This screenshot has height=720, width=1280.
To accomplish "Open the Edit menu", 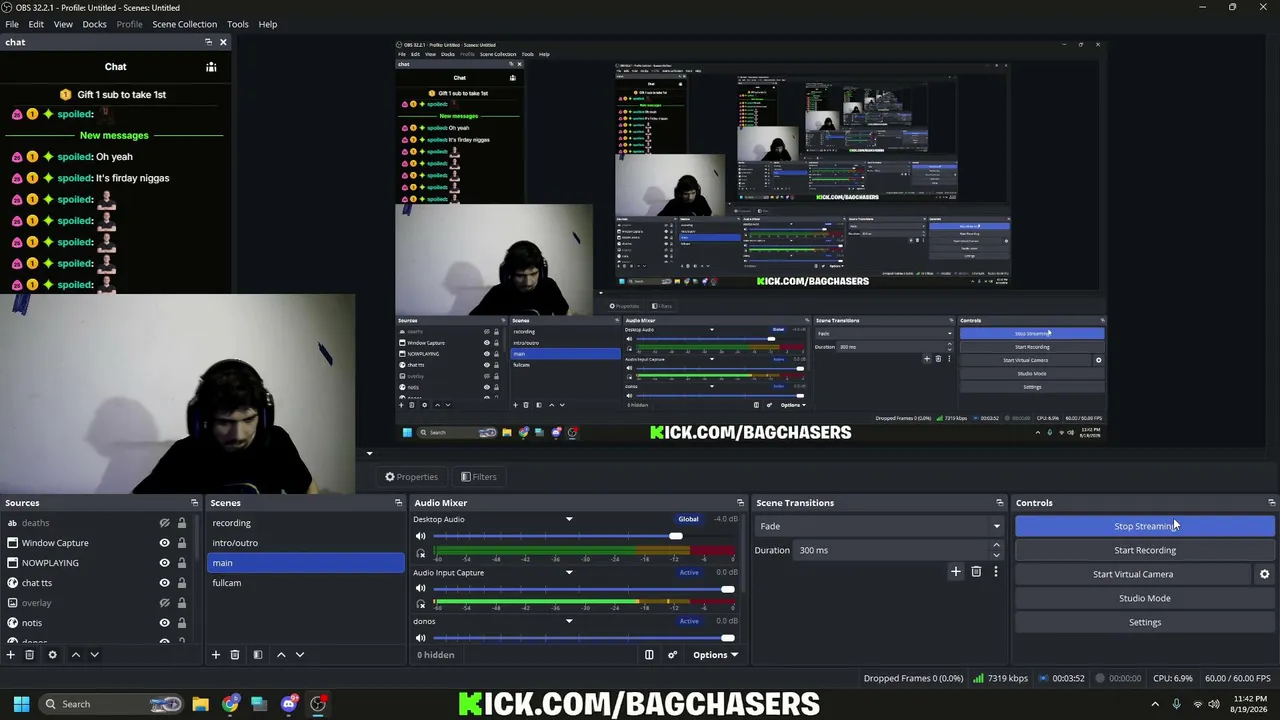I will click(x=36, y=24).
